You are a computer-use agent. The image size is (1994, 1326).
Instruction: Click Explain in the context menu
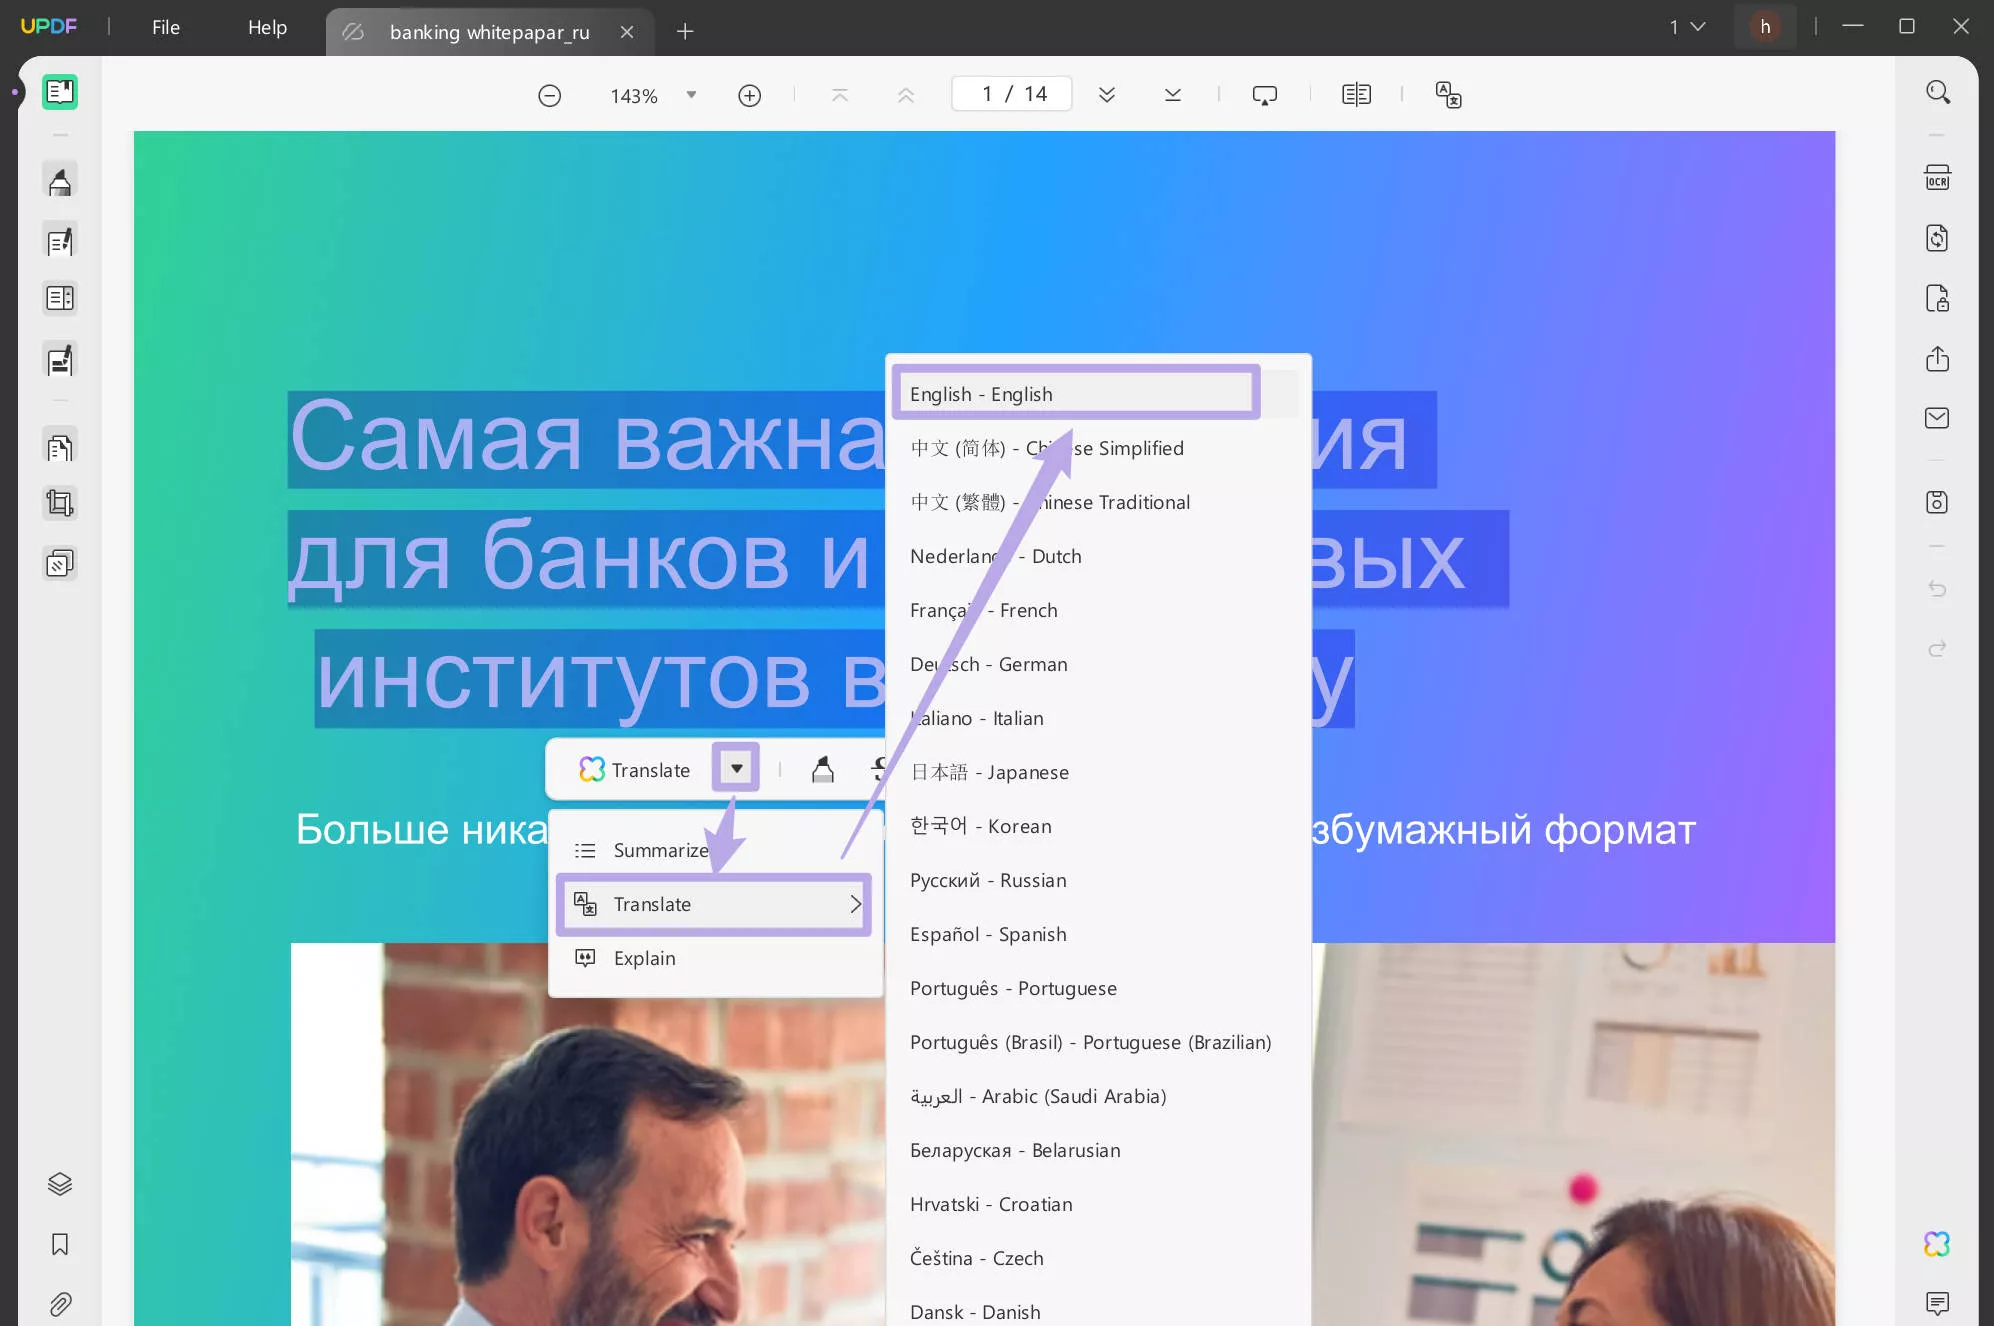pyautogui.click(x=643, y=957)
